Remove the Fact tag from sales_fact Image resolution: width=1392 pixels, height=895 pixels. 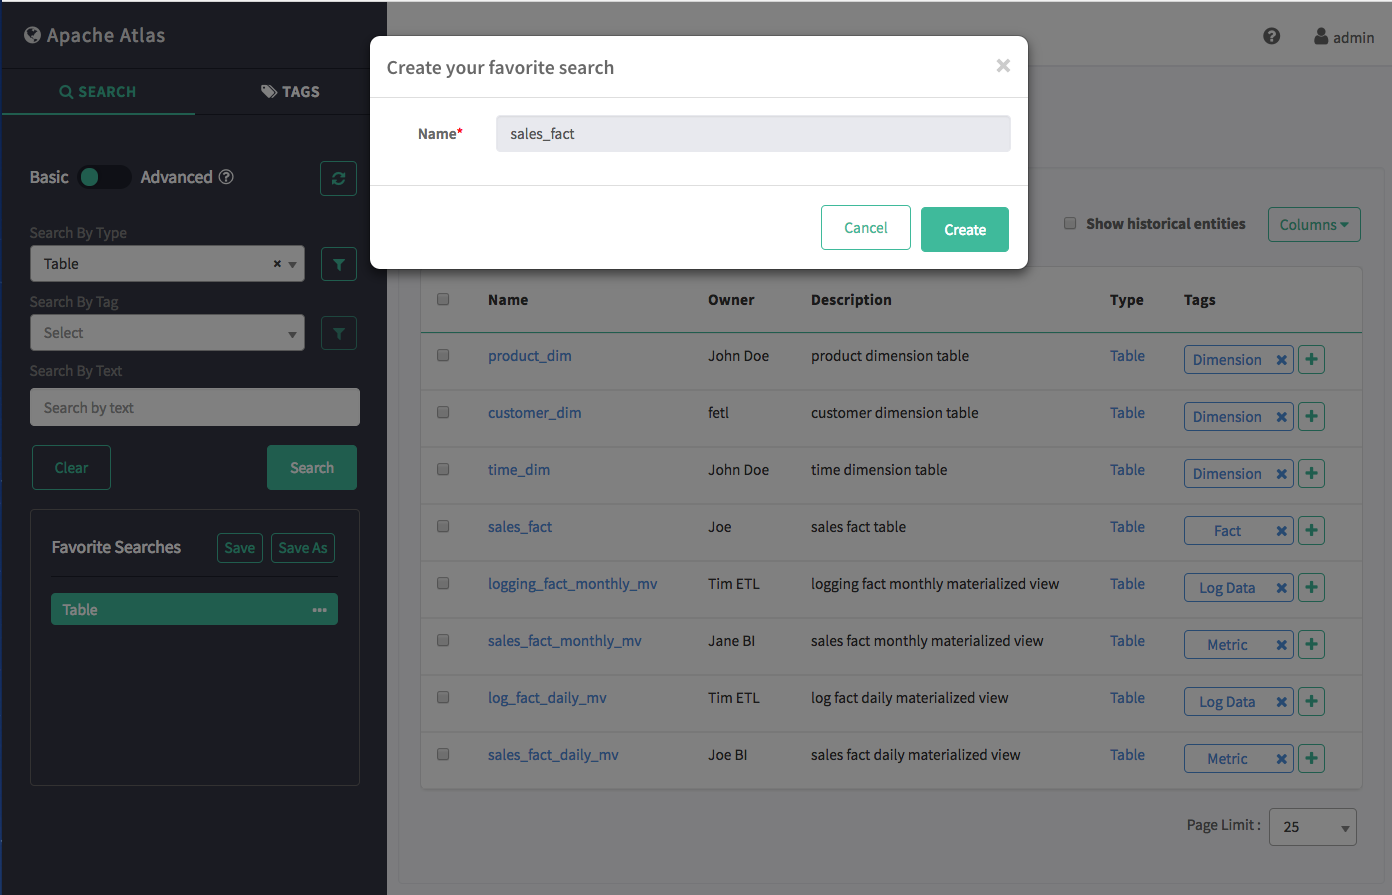click(1281, 531)
